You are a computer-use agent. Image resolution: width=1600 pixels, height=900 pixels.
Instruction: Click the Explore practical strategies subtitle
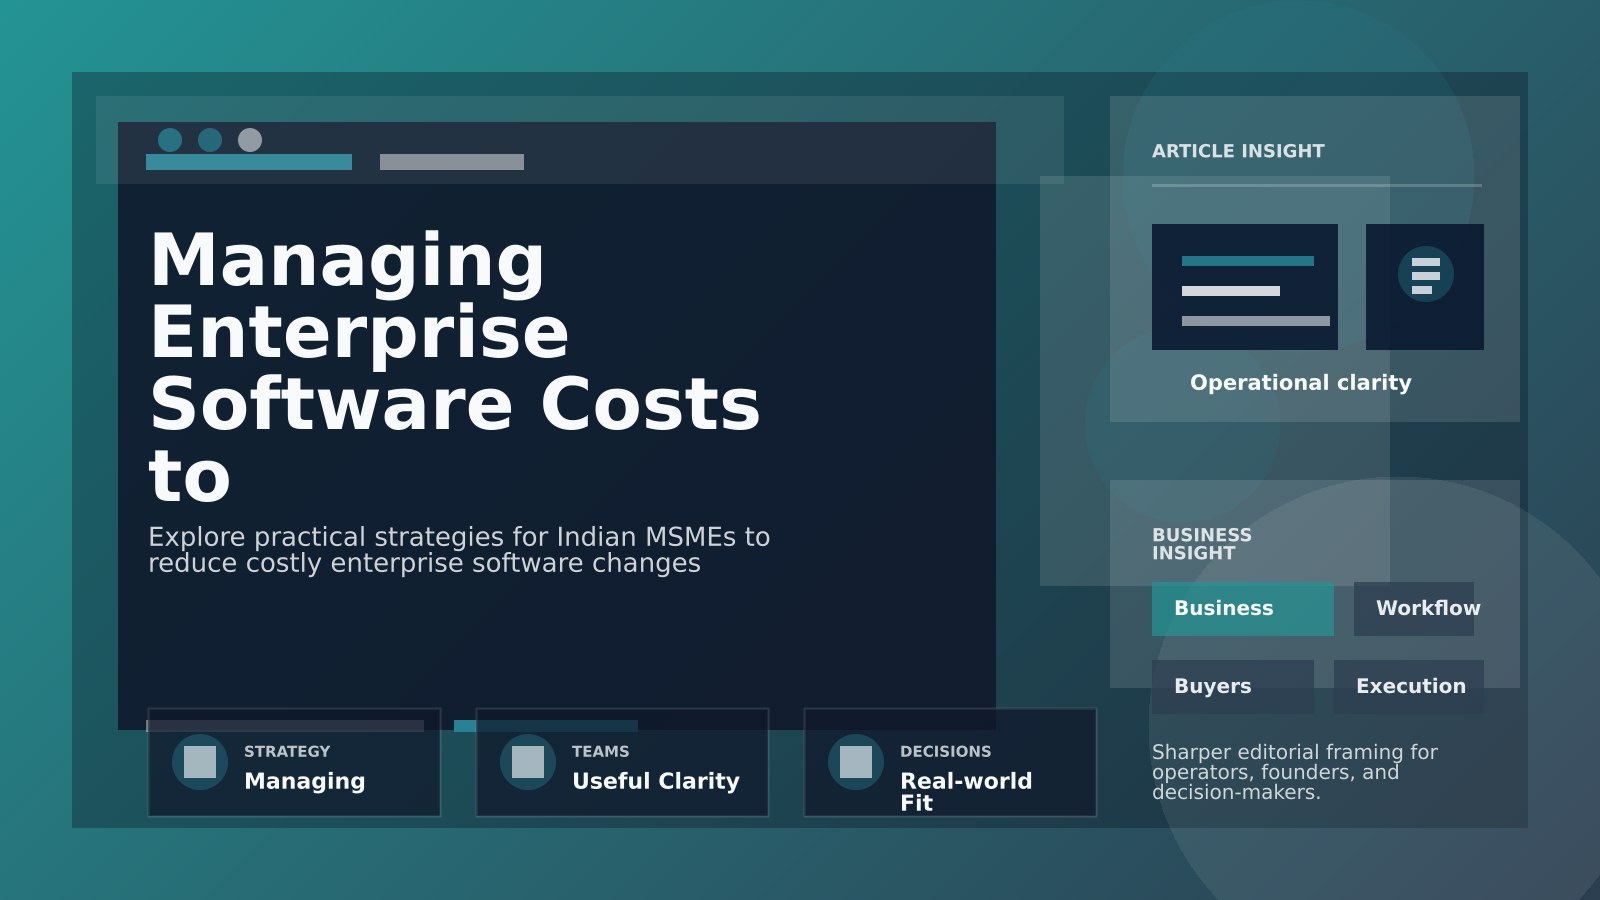(459, 550)
